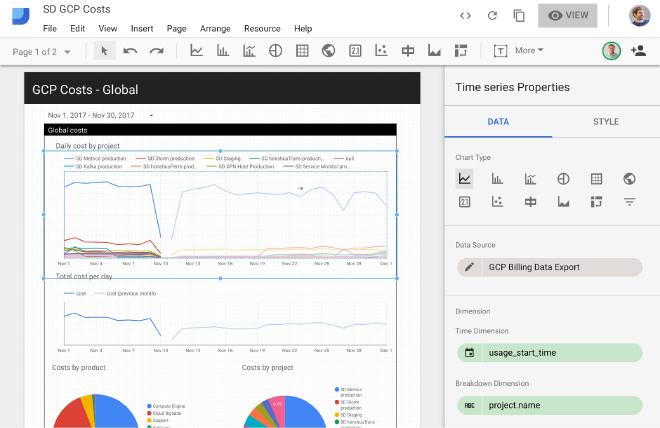Click the collaborator avatar in toolbar
The height and width of the screenshot is (428, 660).
611,51
